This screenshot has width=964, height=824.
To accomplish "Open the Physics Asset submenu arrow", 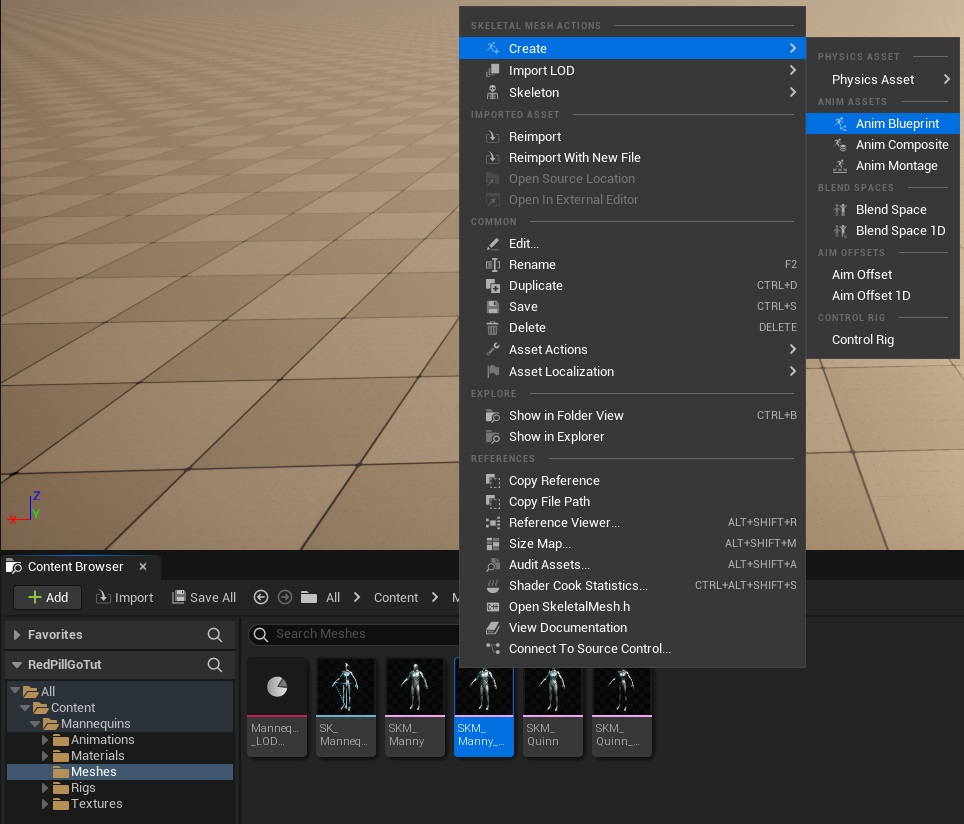I will tap(946, 80).
